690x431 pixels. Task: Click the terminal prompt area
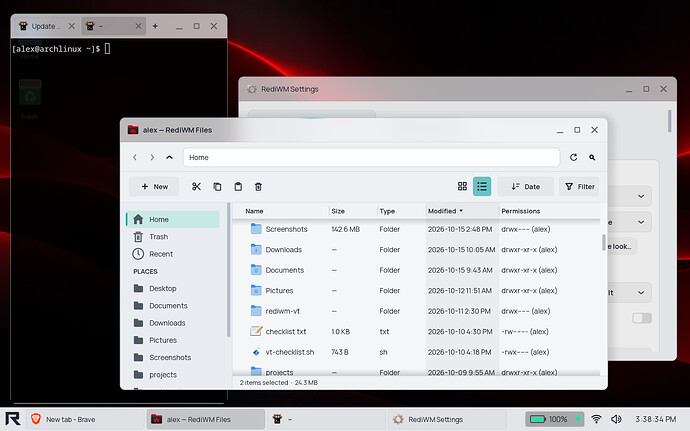click(119, 220)
